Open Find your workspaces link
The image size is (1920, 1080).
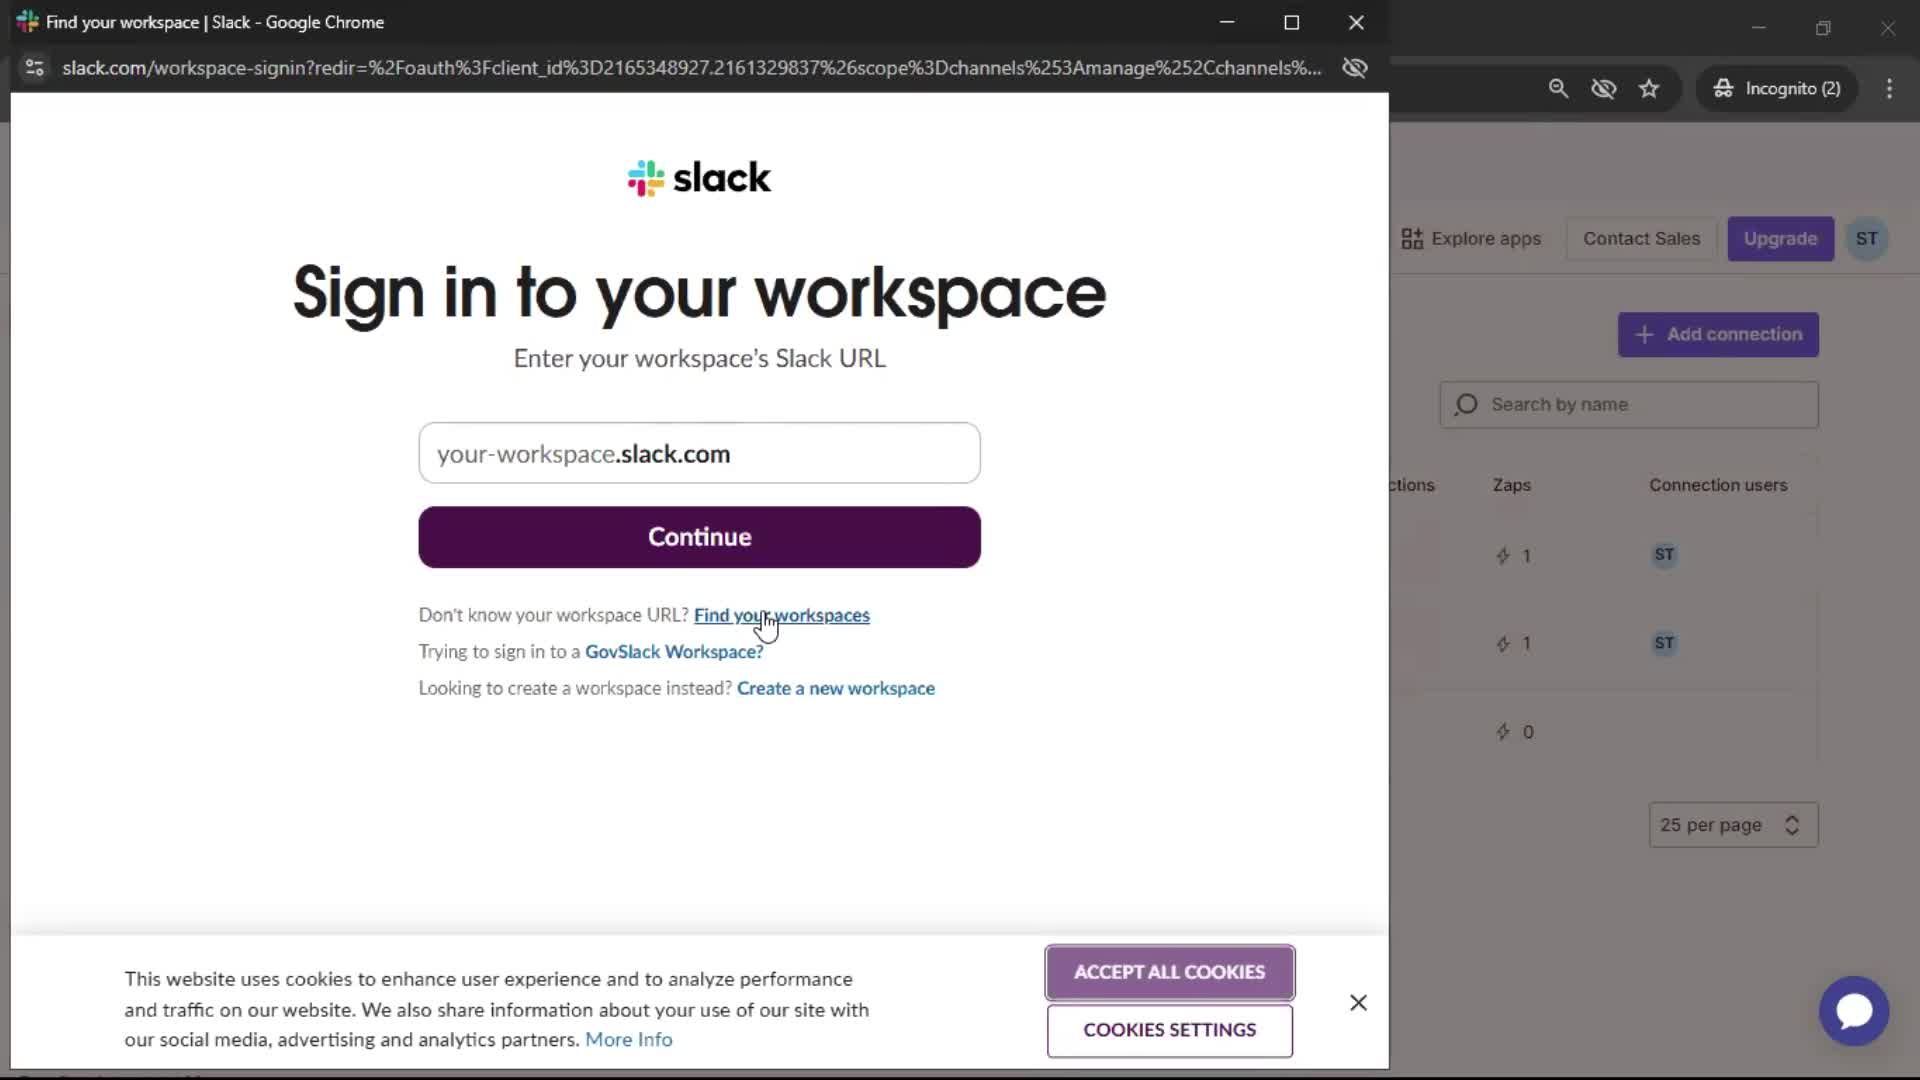click(x=781, y=615)
